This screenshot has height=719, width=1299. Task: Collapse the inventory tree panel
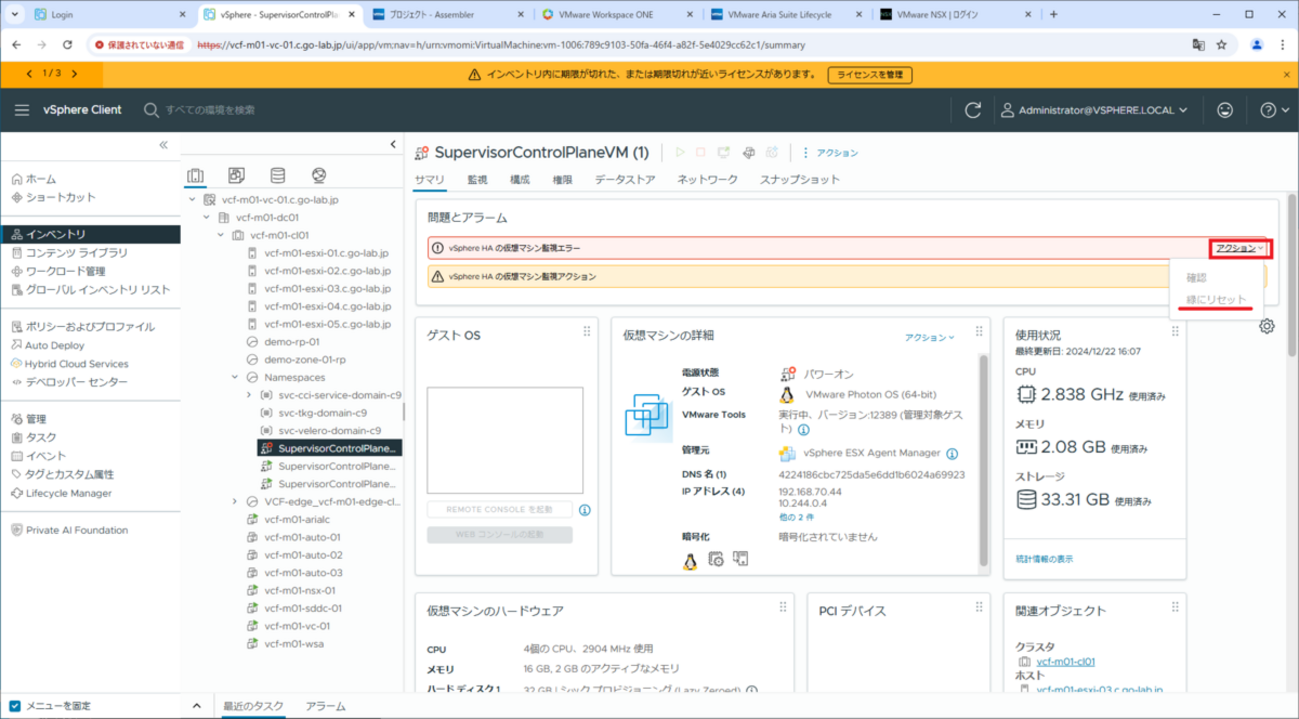pyautogui.click(x=393, y=145)
